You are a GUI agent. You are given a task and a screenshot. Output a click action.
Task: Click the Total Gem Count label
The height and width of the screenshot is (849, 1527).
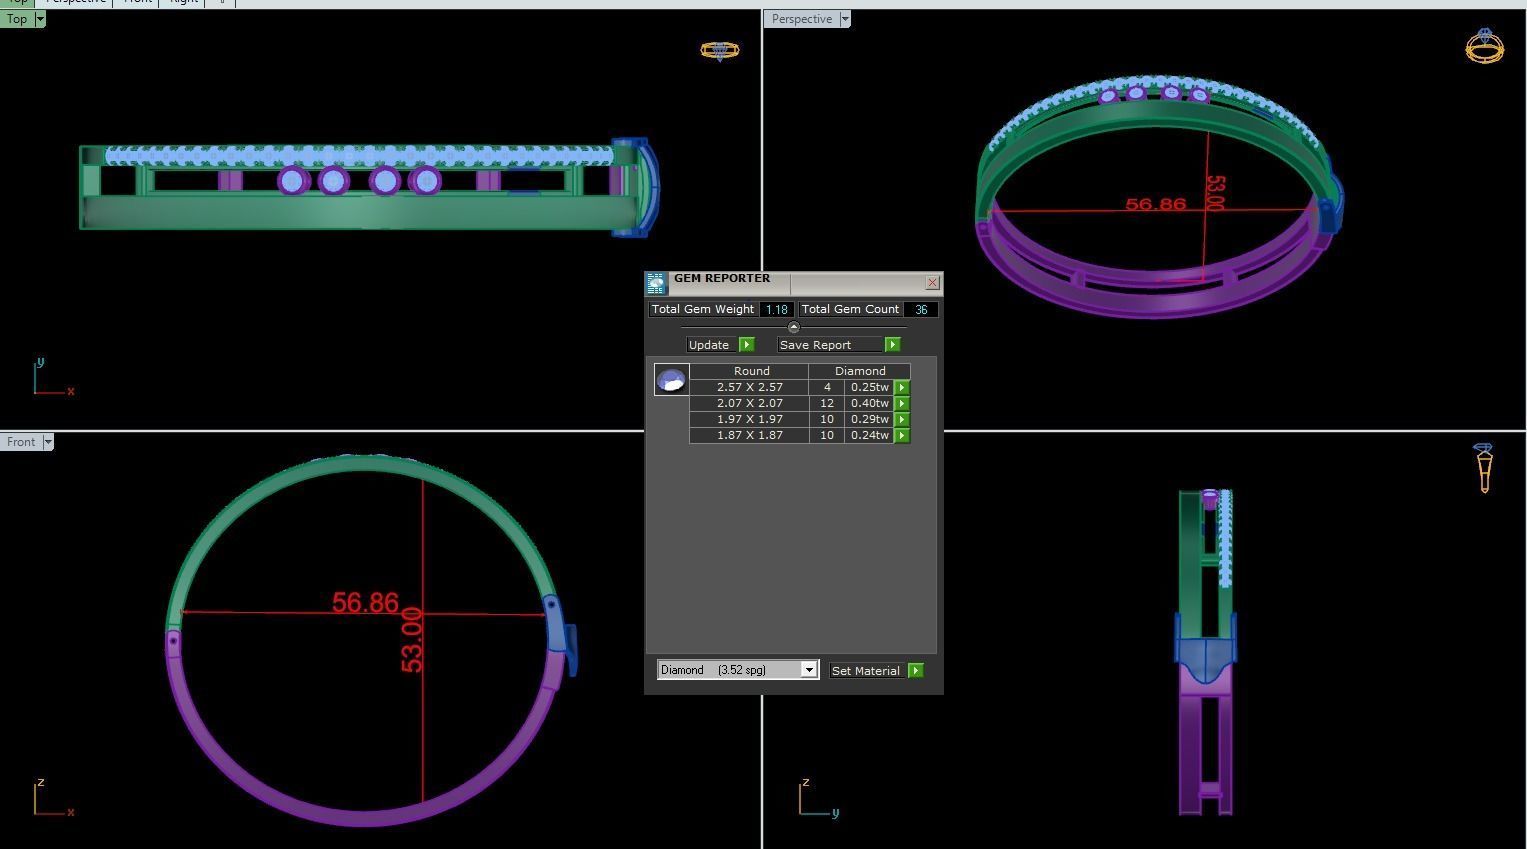[x=850, y=310]
